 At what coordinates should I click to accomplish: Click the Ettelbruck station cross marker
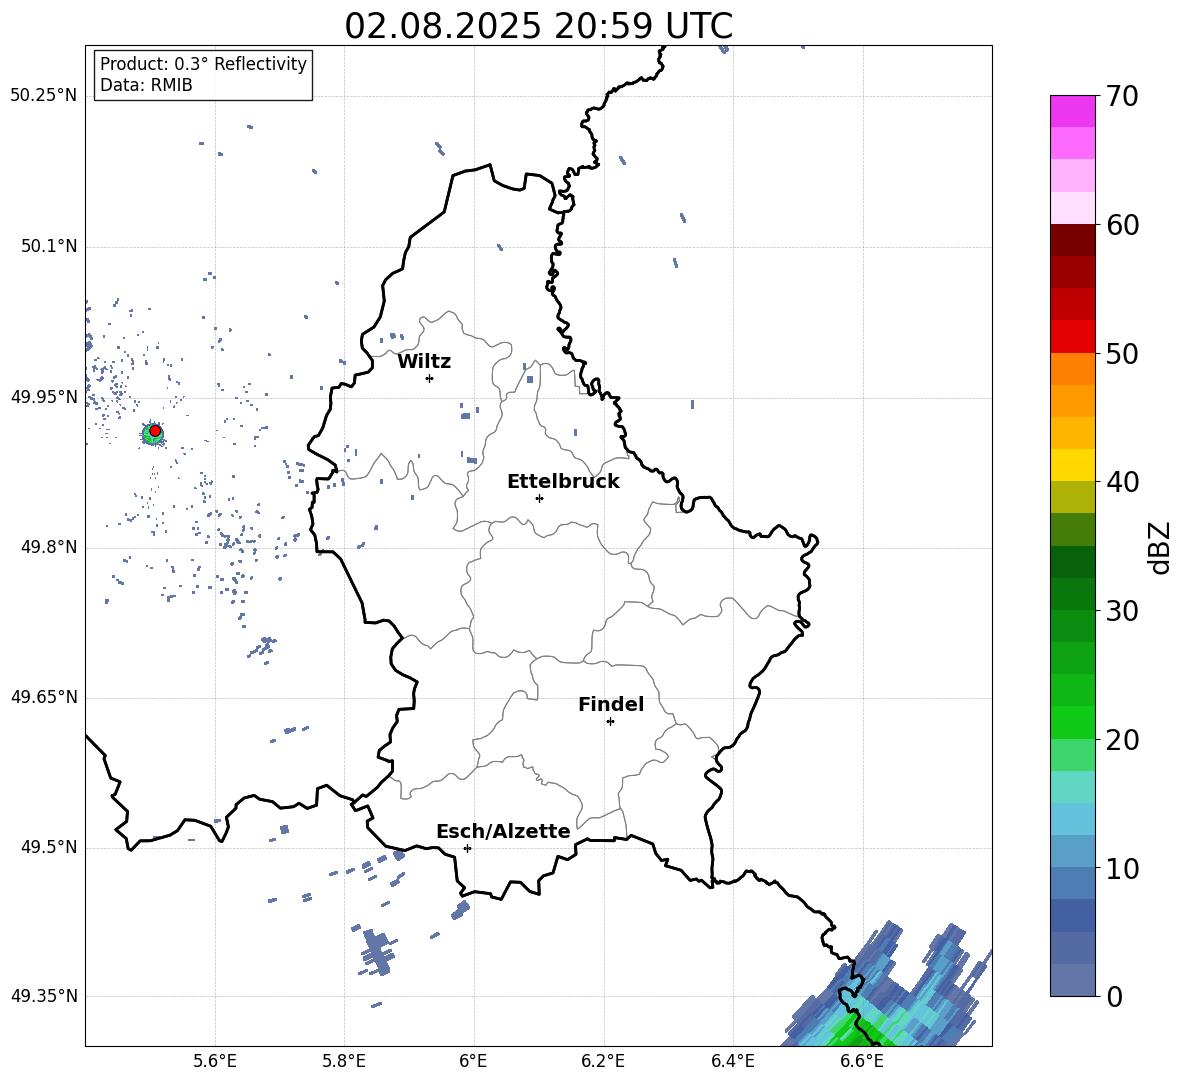click(x=539, y=498)
